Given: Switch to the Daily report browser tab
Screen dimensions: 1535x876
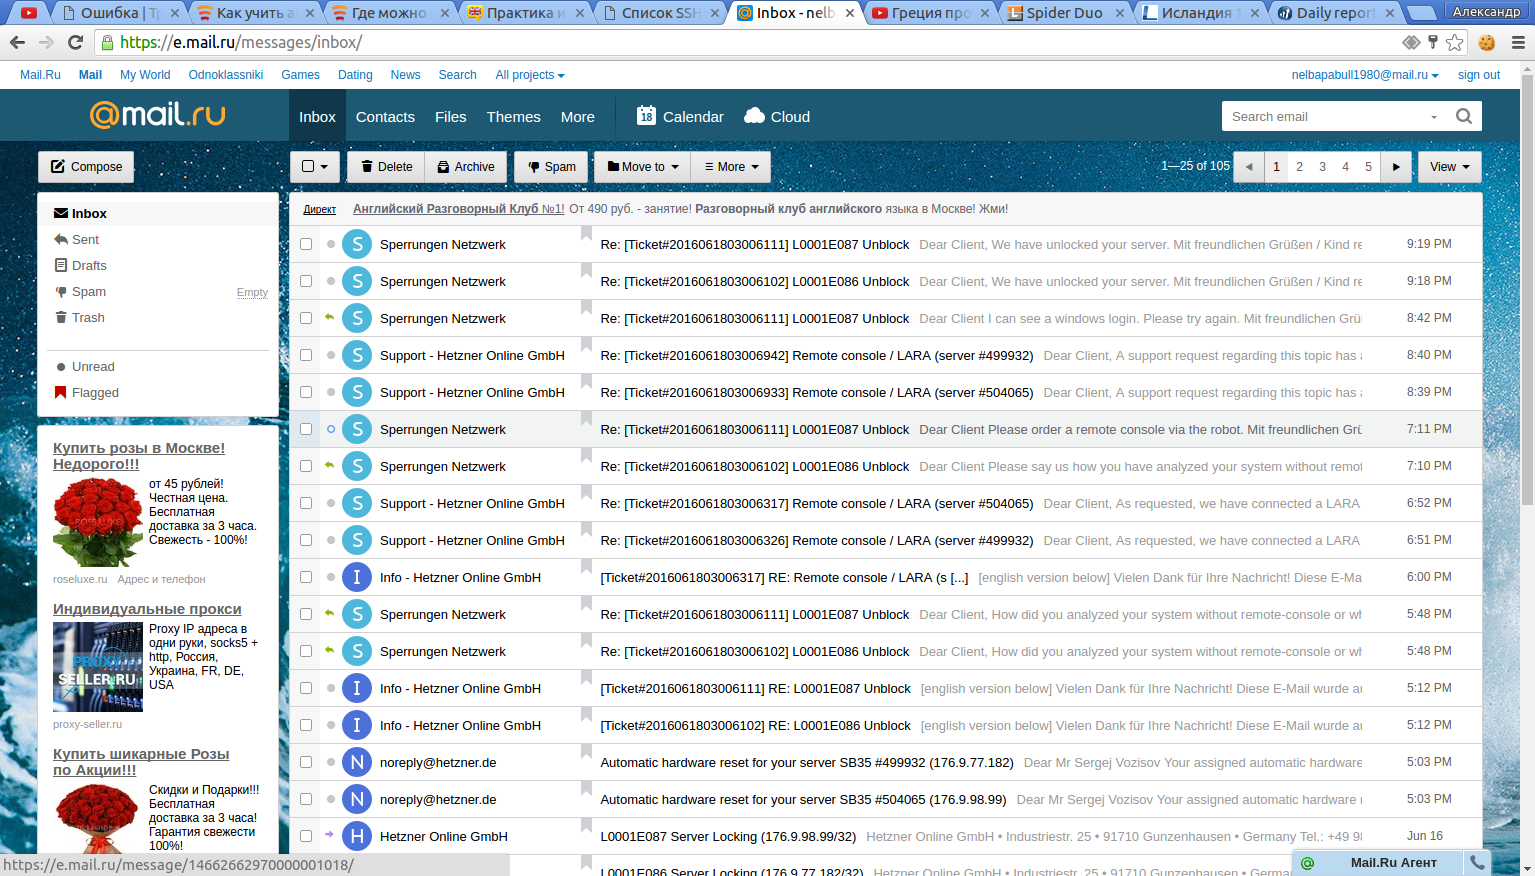Looking at the screenshot, I should tap(1335, 13).
